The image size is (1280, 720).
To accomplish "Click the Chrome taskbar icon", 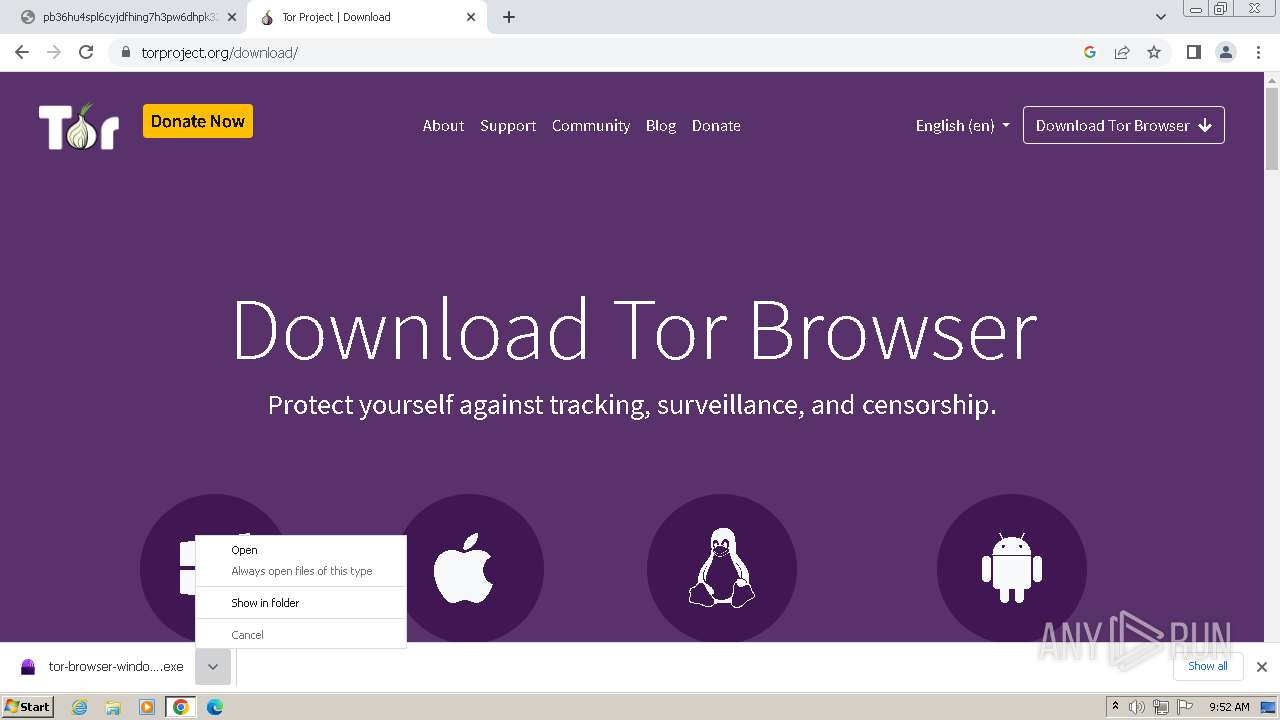I will 181,707.
